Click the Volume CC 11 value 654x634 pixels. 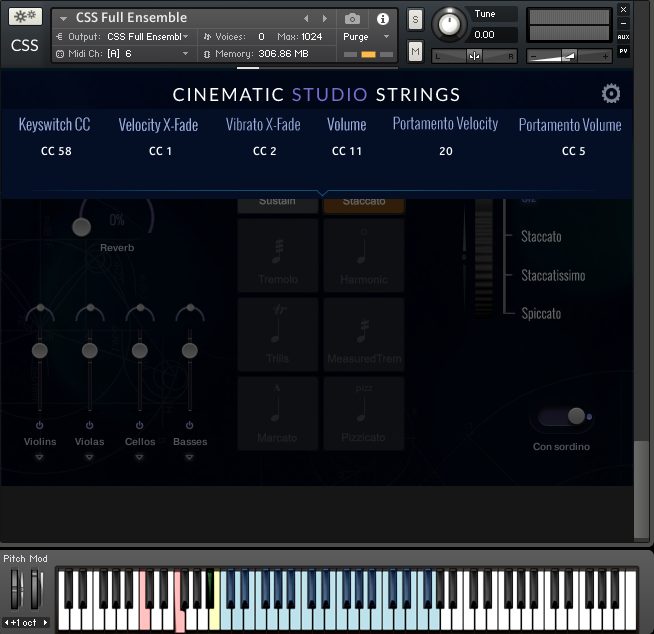coord(347,151)
